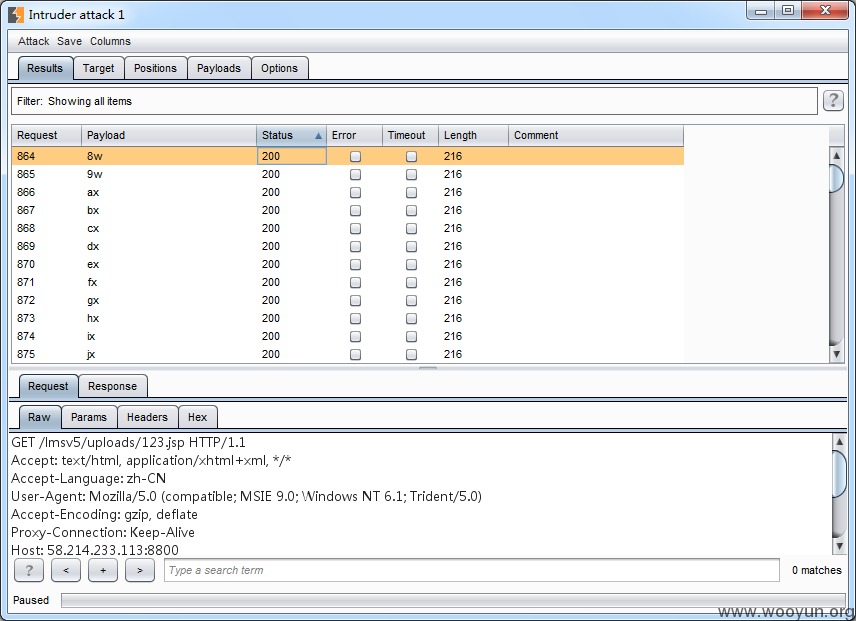
Task: Open the Save menu
Action: (x=69, y=41)
